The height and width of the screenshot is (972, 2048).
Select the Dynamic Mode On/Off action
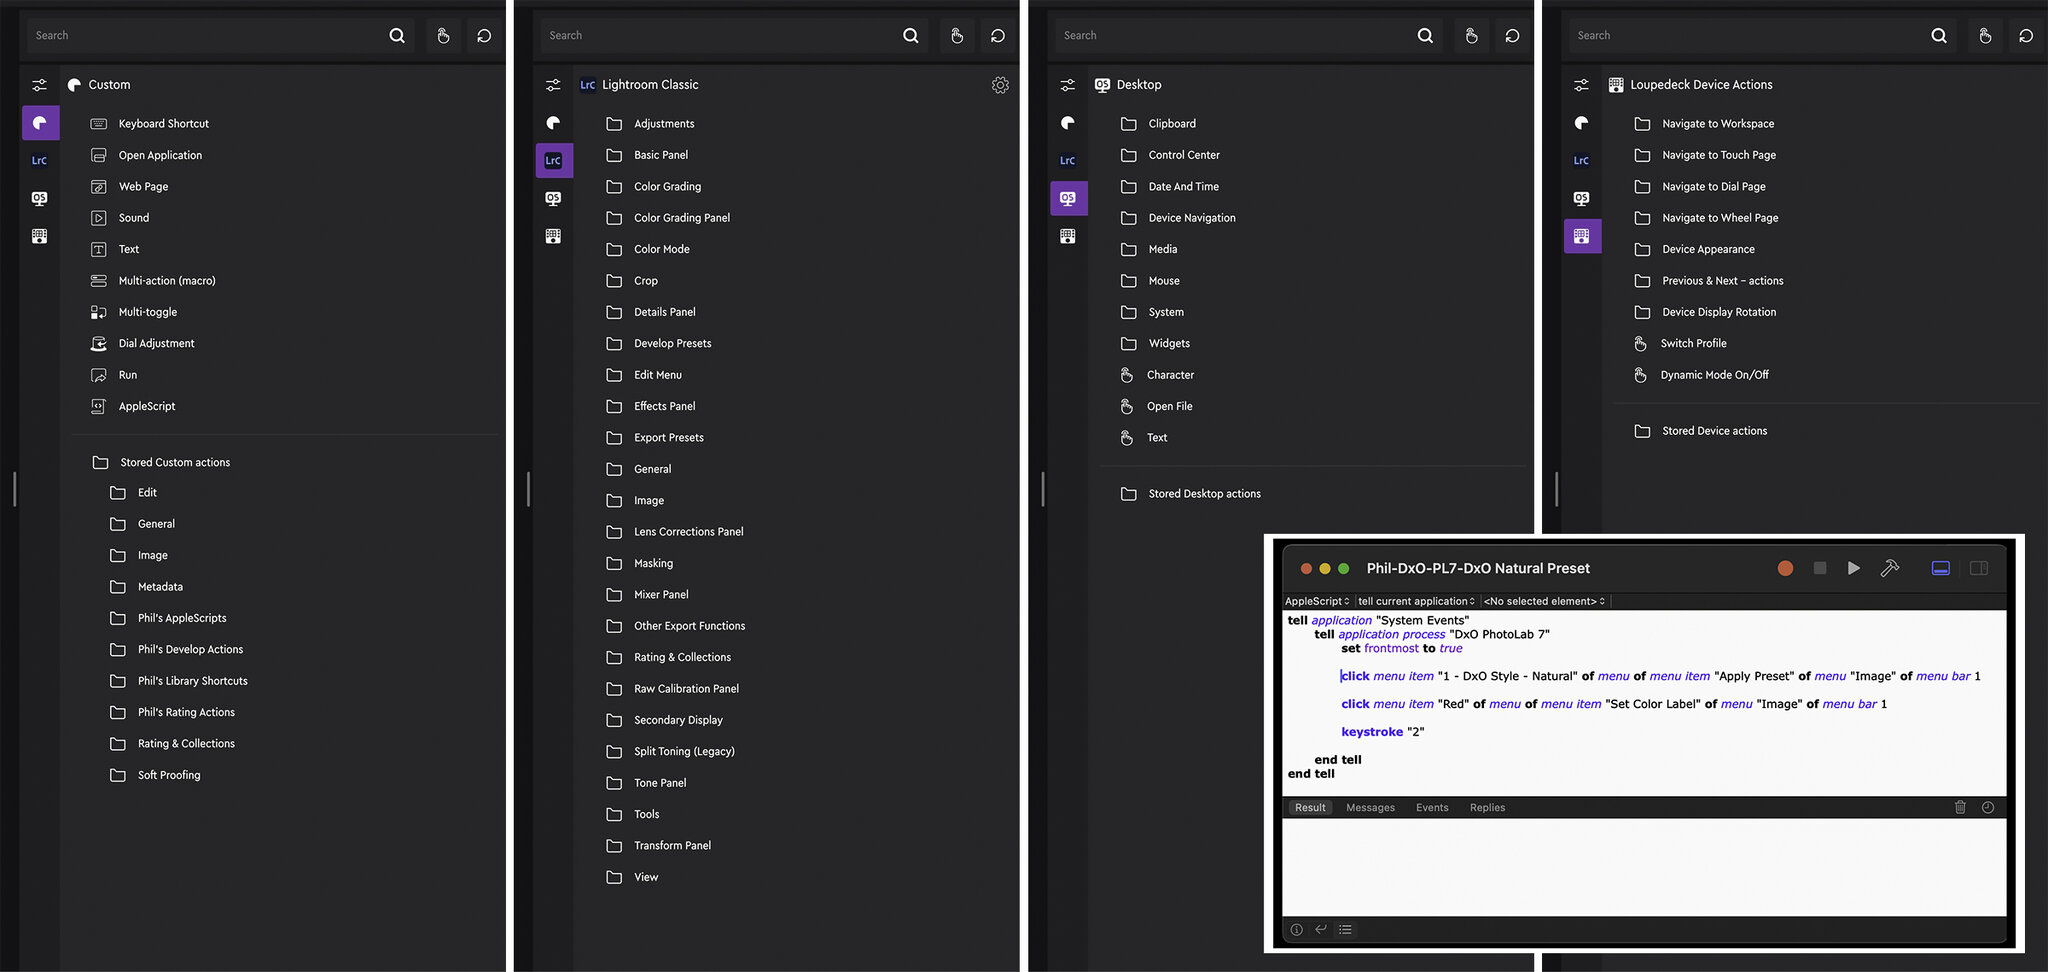coord(1714,375)
